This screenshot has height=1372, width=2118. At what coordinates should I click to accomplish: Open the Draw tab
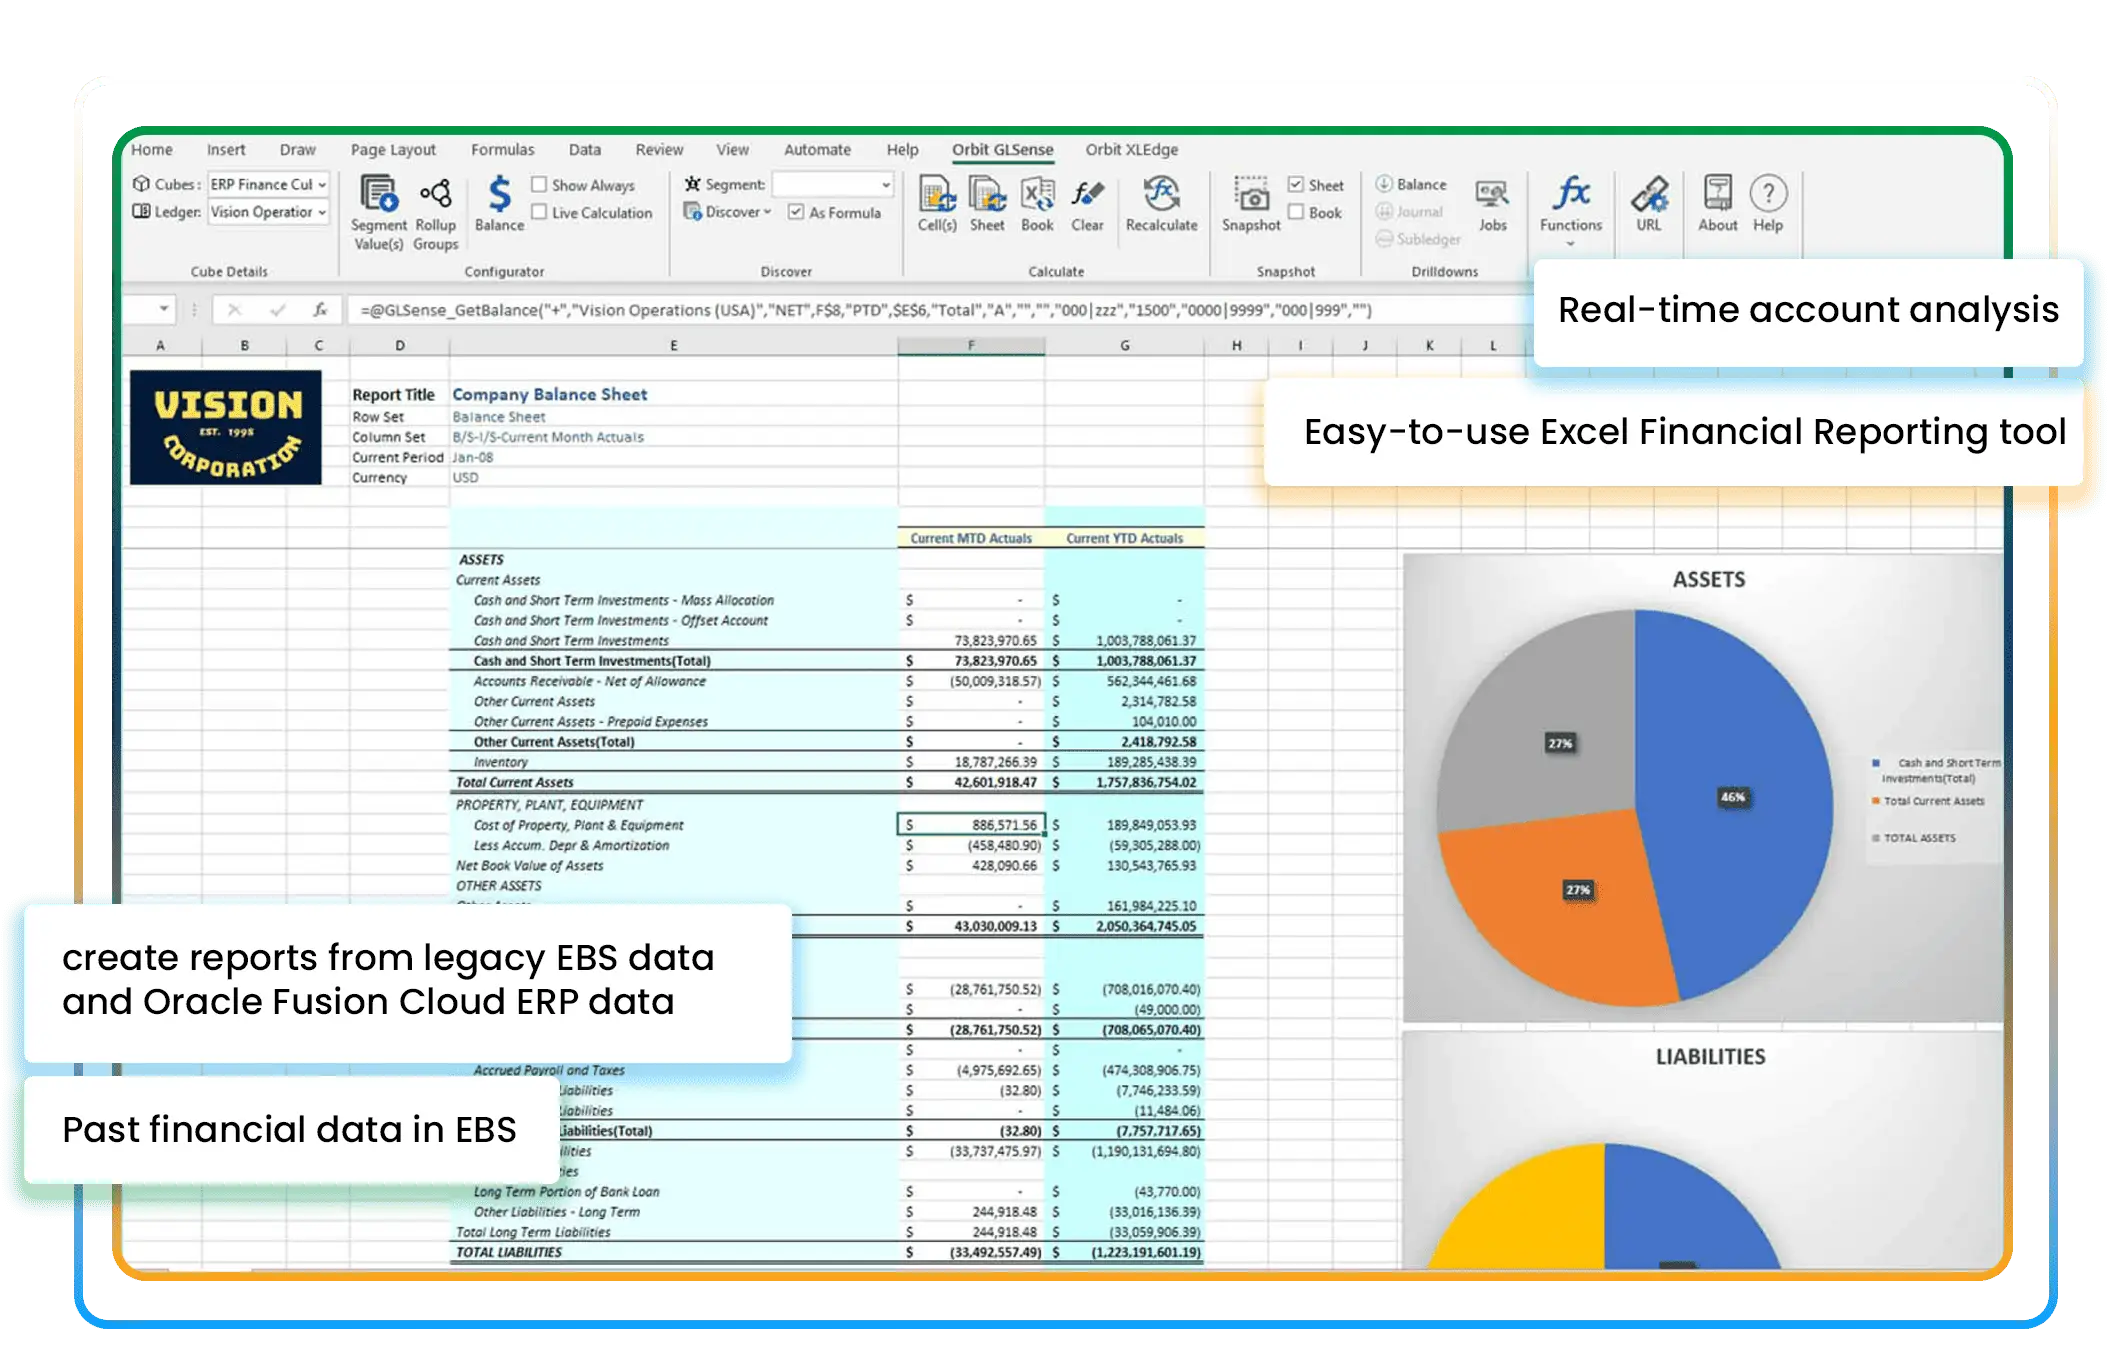[298, 150]
